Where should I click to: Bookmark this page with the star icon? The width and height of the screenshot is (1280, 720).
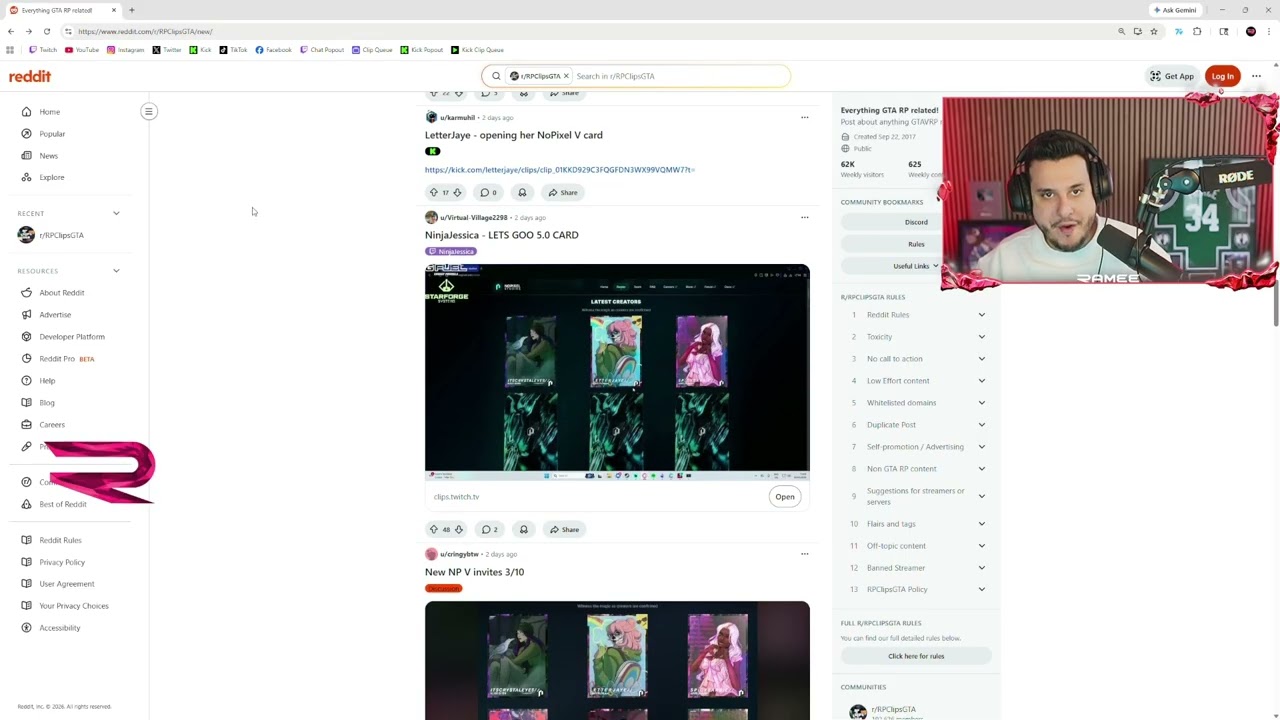click(1154, 31)
